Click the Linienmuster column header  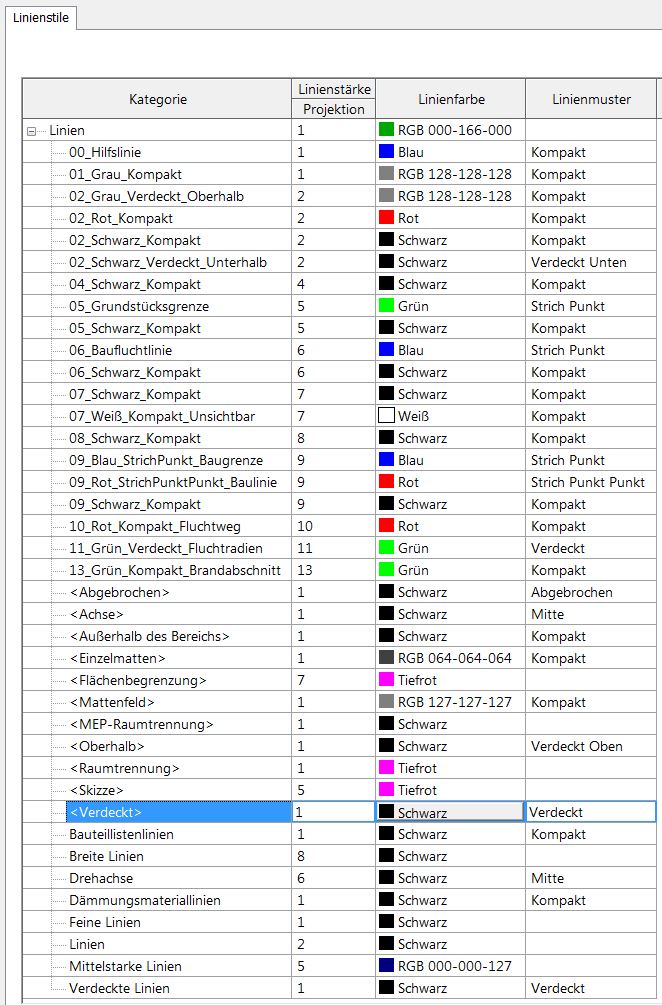[590, 99]
